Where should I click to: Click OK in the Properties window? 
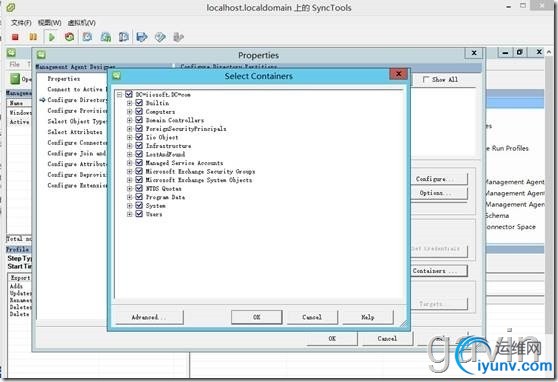(x=332, y=338)
